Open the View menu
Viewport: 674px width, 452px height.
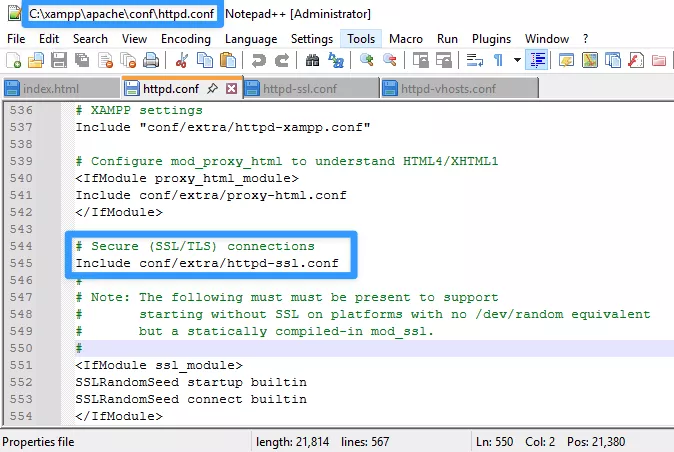pos(135,39)
